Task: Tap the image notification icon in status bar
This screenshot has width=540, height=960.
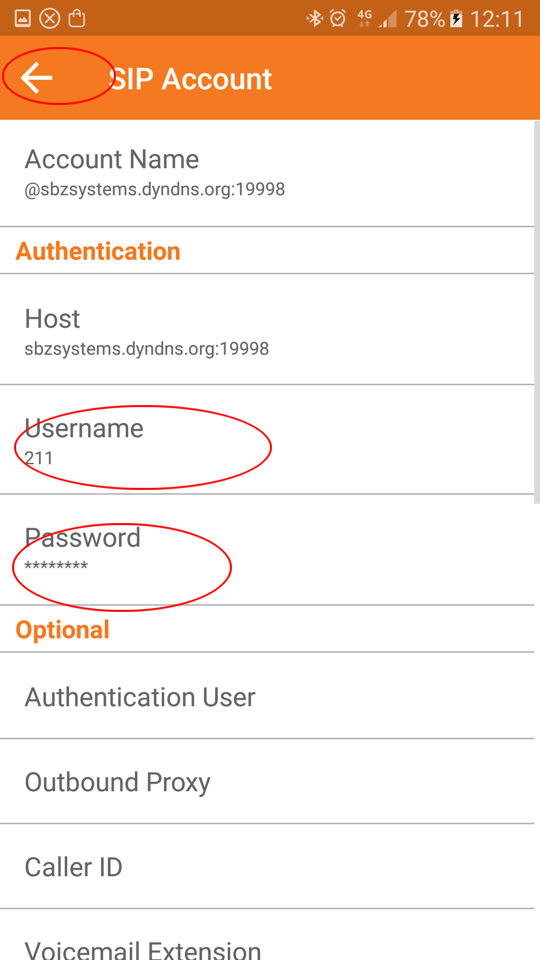Action: coord(22,19)
